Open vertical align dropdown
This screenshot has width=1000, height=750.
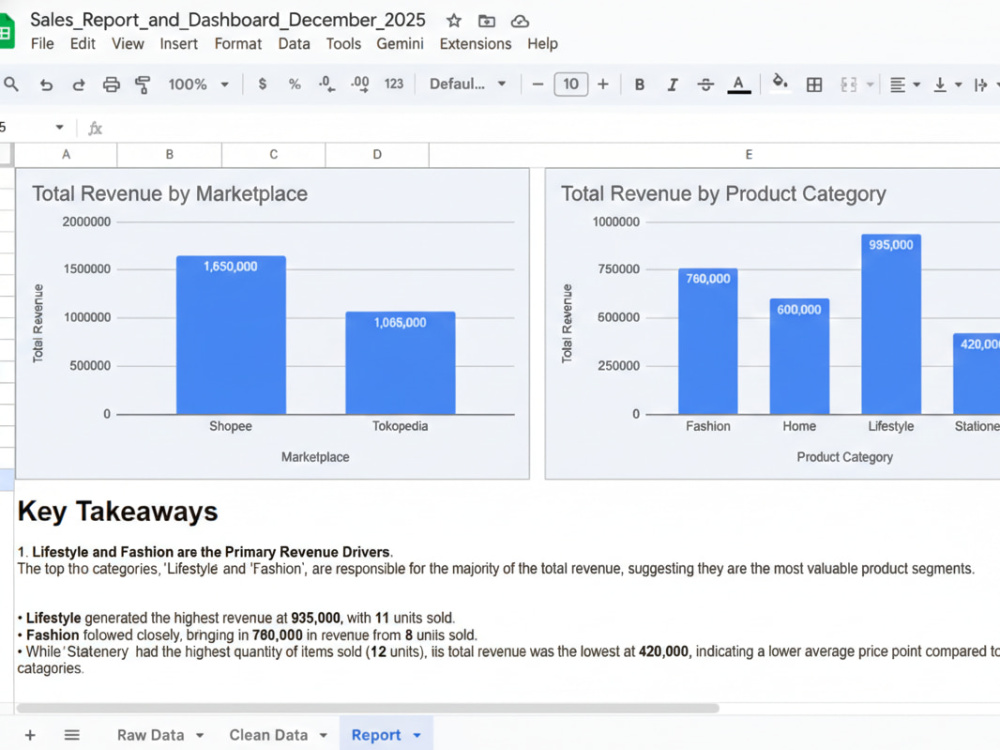(947, 84)
